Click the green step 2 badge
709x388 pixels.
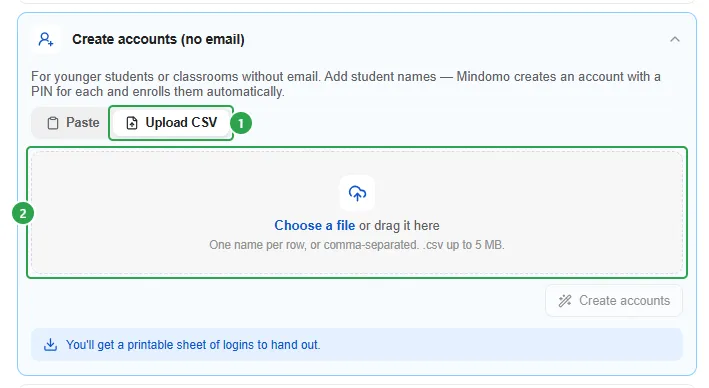tap(23, 213)
